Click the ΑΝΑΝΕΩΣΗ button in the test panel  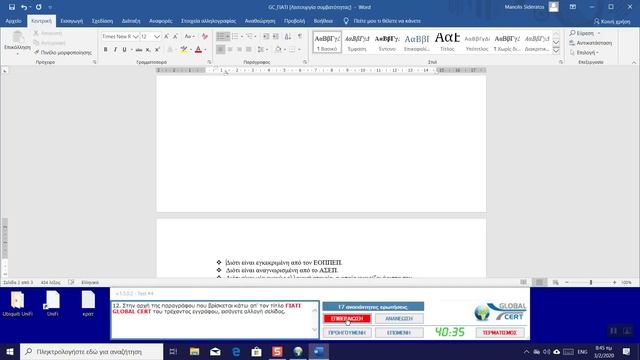399,318
